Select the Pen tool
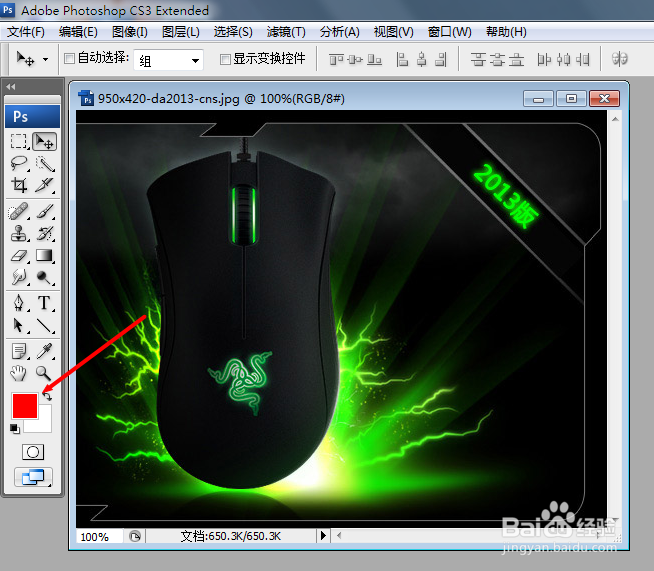654x571 pixels. [19, 303]
